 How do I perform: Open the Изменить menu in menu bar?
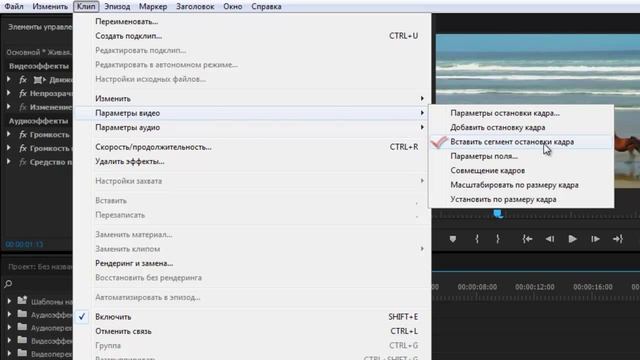coord(50,7)
